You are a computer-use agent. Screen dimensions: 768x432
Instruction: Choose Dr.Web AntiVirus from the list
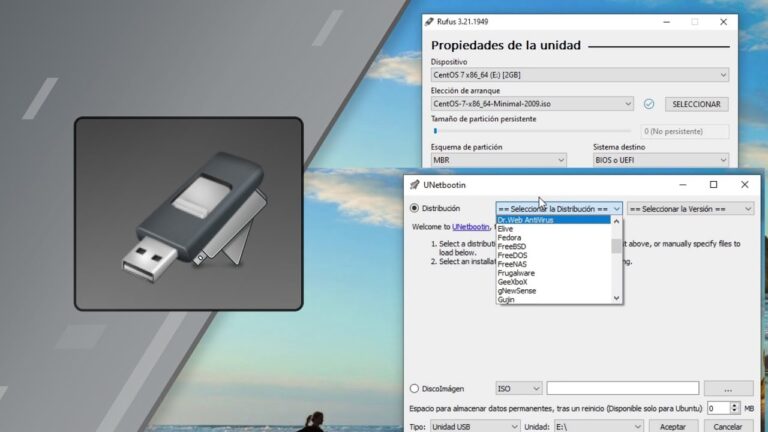(x=553, y=220)
